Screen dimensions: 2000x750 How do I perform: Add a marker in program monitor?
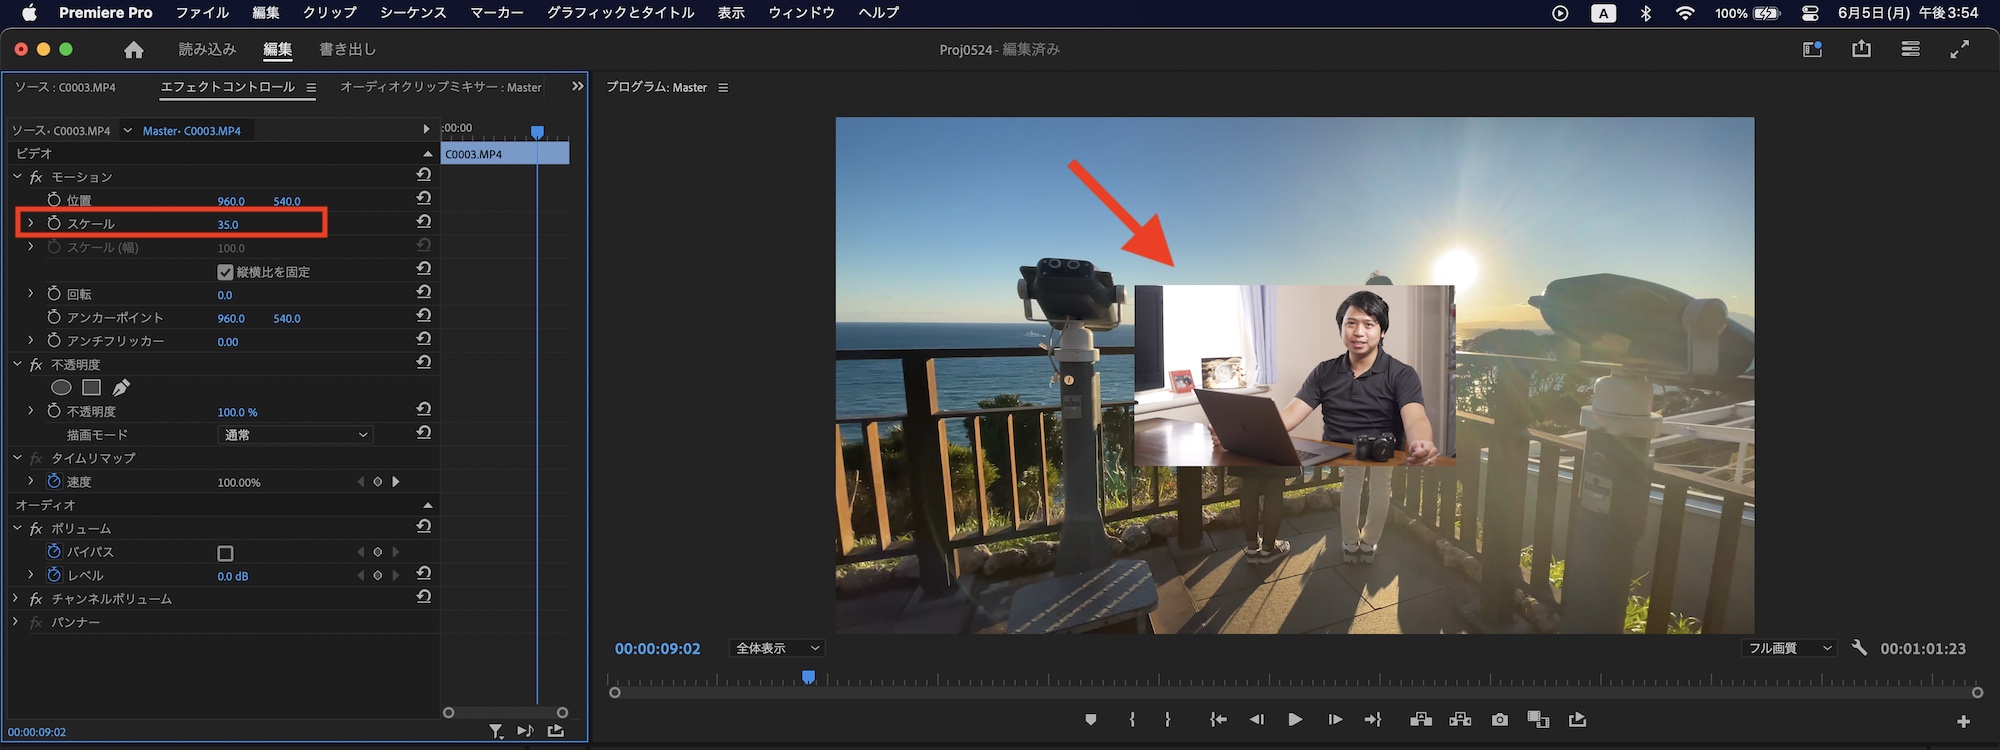(x=1090, y=720)
